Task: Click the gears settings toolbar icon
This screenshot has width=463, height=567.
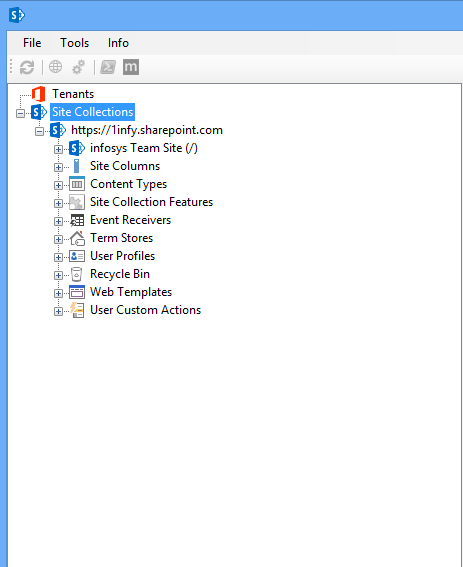Action: [78, 67]
